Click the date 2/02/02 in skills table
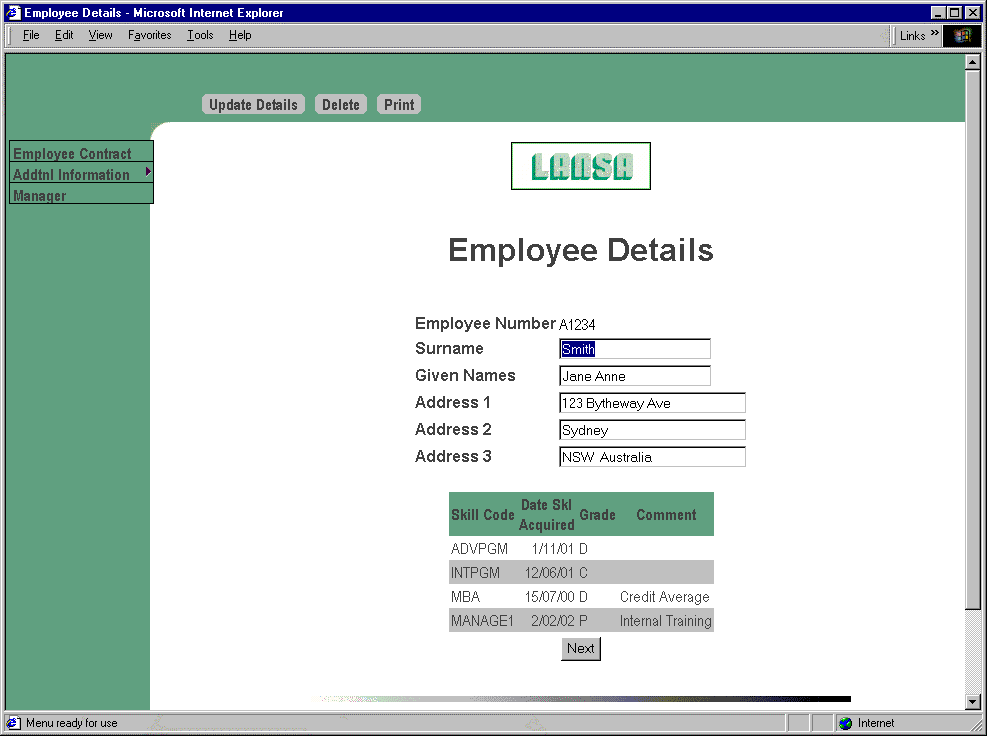 pos(552,621)
